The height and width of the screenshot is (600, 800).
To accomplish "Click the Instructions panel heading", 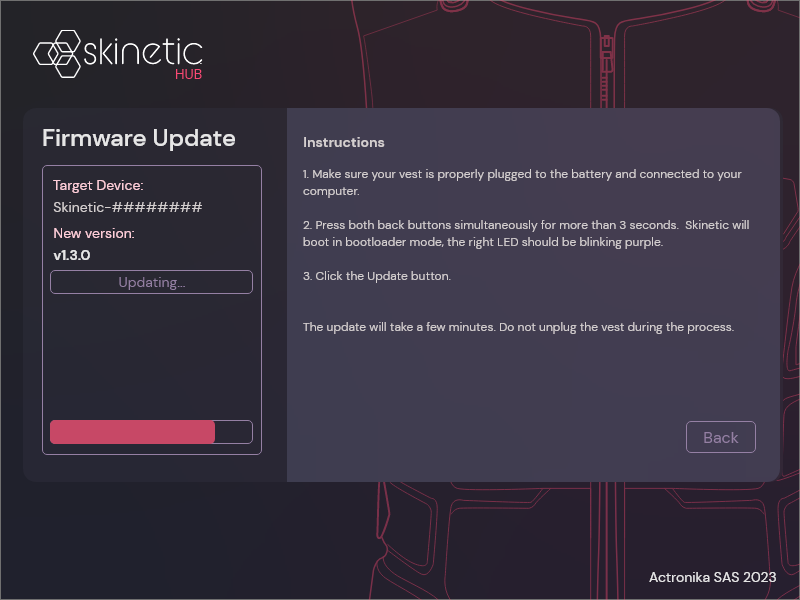I will [x=344, y=142].
